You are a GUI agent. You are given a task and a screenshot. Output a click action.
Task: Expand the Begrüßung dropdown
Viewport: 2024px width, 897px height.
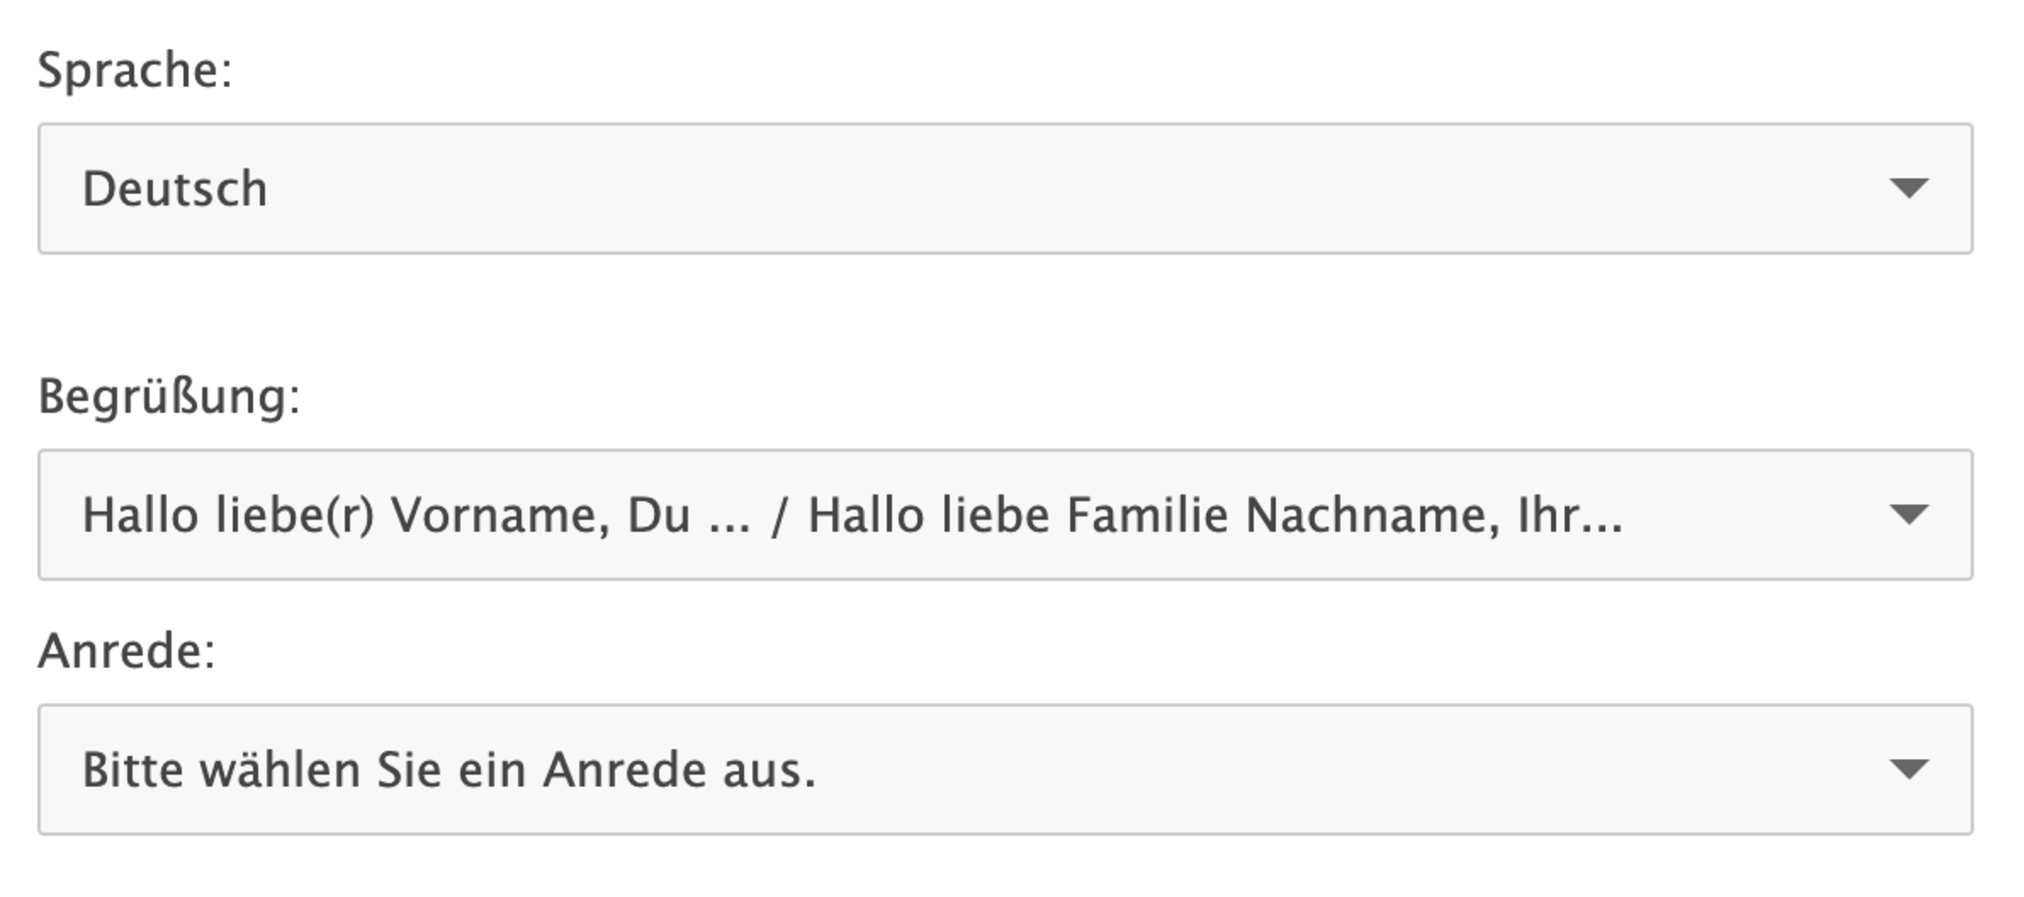1004,514
